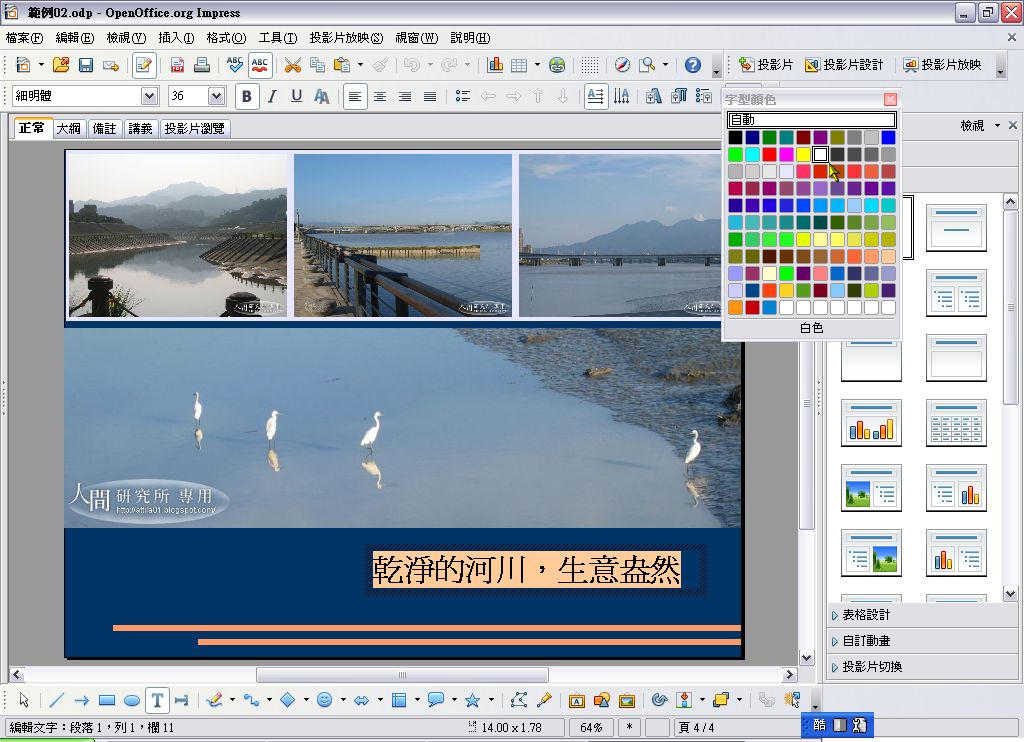The height and width of the screenshot is (742, 1024).
Task: Set left text alignment
Action: (355, 97)
